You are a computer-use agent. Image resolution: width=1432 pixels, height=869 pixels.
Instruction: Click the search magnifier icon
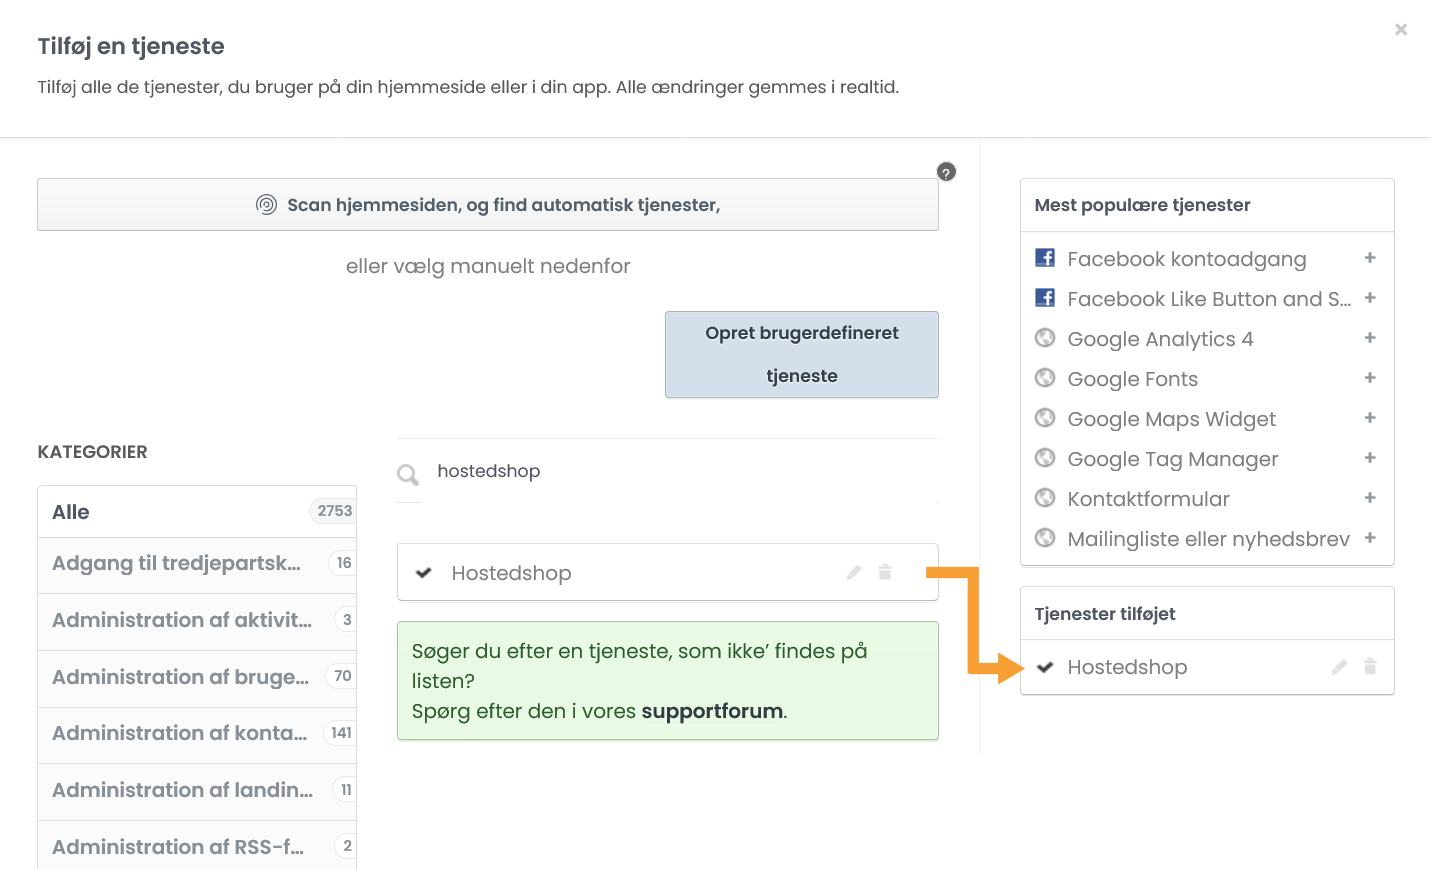pos(408,474)
